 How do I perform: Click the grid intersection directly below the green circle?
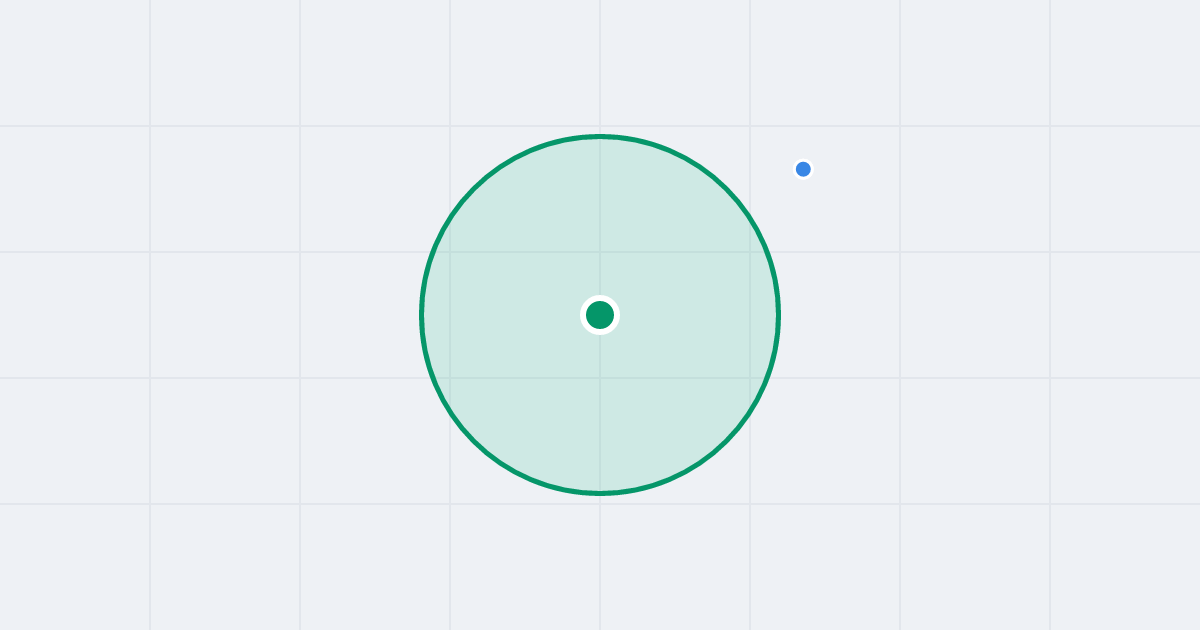[600, 504]
